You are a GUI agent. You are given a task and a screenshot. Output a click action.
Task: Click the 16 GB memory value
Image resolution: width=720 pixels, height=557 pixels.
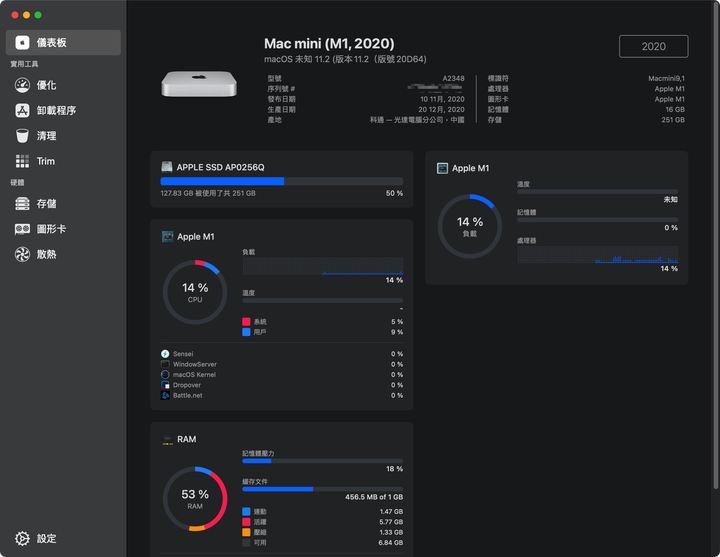675,109
